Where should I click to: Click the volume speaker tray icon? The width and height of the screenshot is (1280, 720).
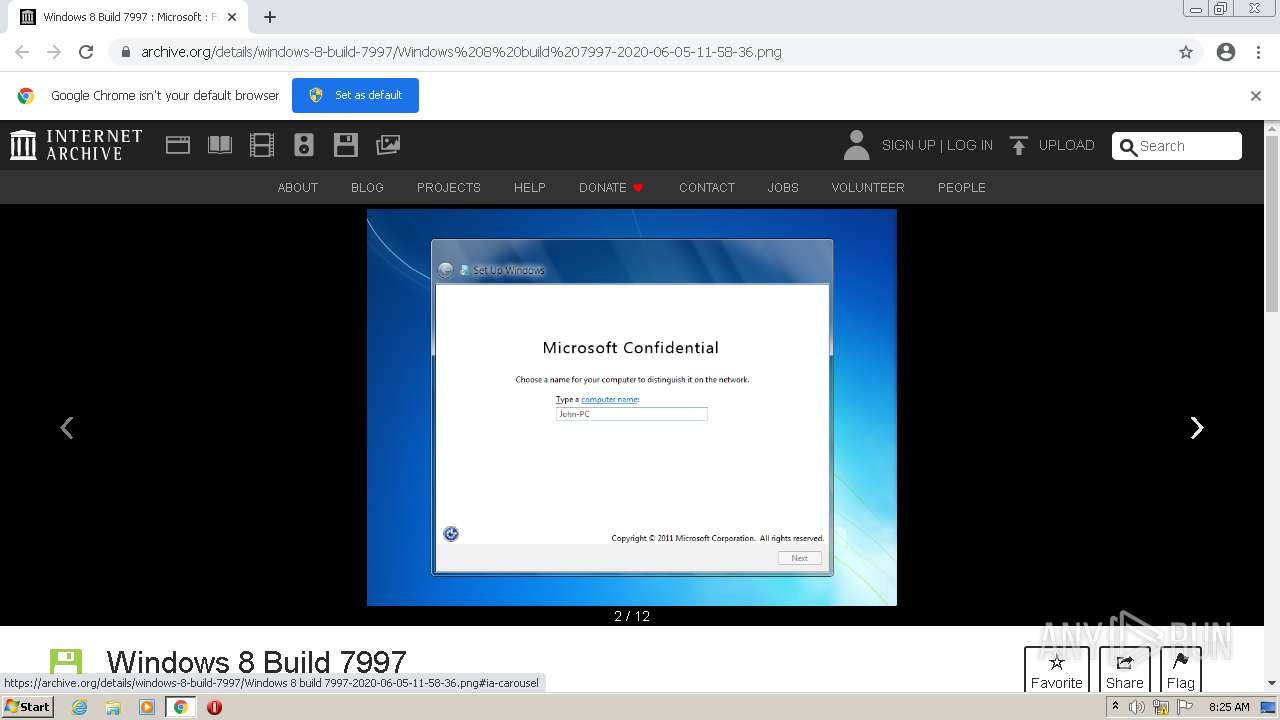(x=1137, y=707)
